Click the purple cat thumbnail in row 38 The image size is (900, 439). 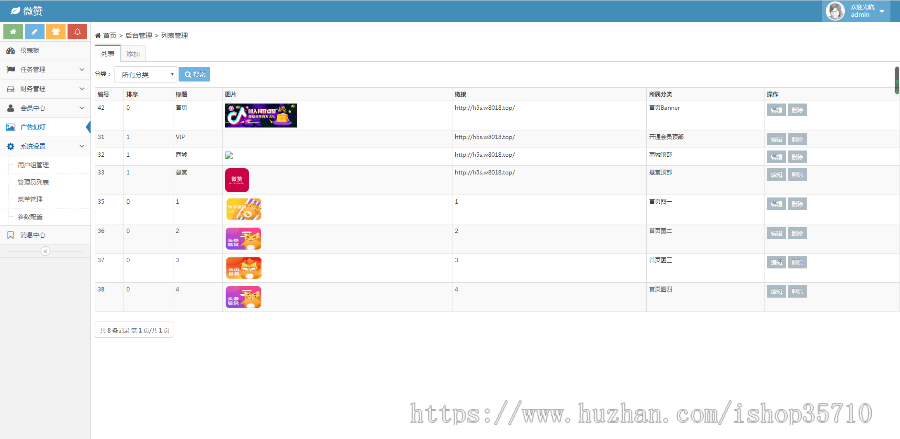coord(243,297)
